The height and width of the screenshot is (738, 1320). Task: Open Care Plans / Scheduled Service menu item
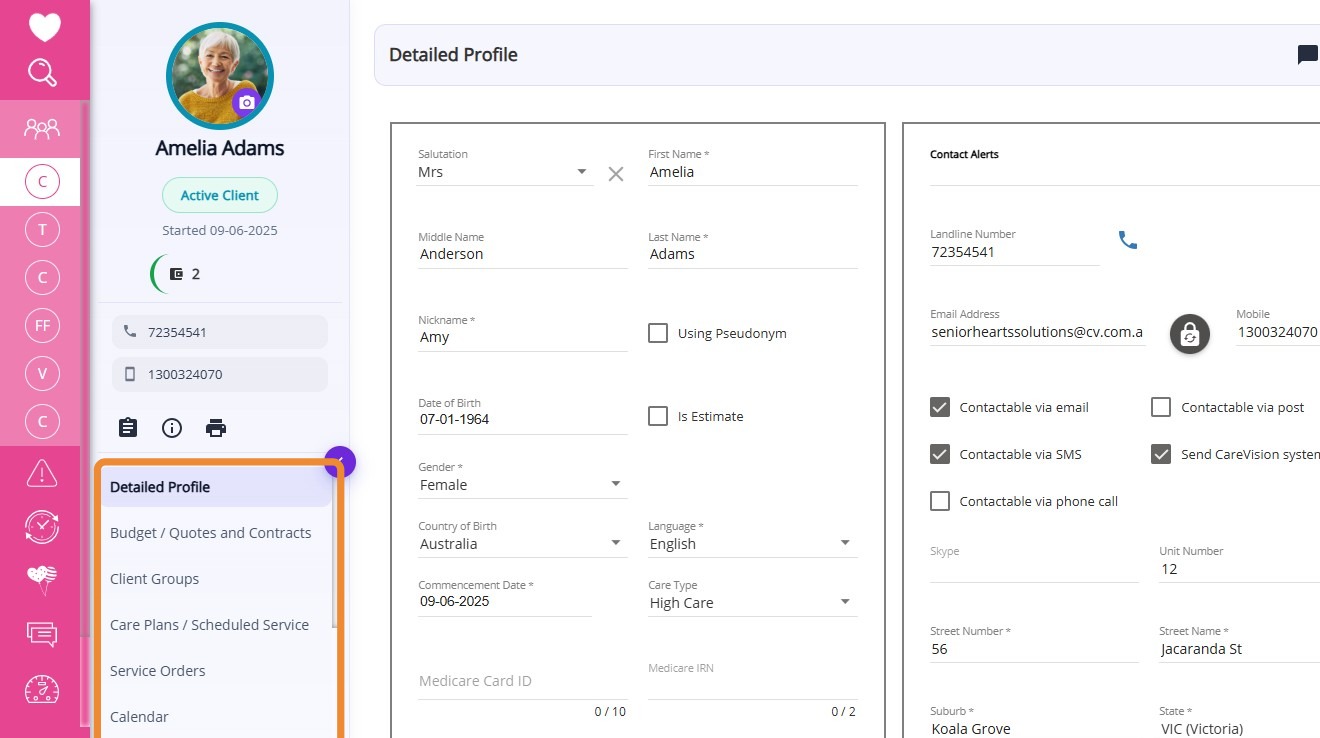[x=209, y=625]
